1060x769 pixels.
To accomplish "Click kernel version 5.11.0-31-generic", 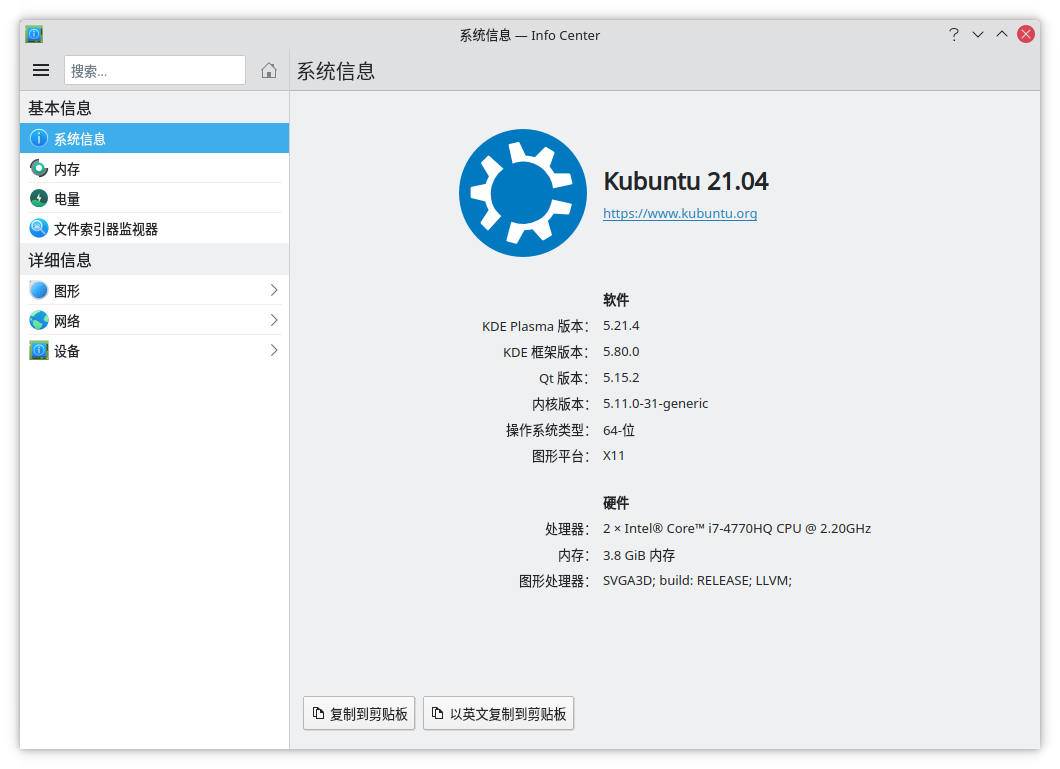I will click(656, 403).
